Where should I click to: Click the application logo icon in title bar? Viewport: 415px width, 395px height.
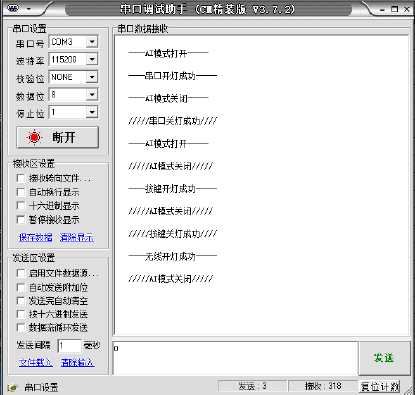tap(13, 8)
